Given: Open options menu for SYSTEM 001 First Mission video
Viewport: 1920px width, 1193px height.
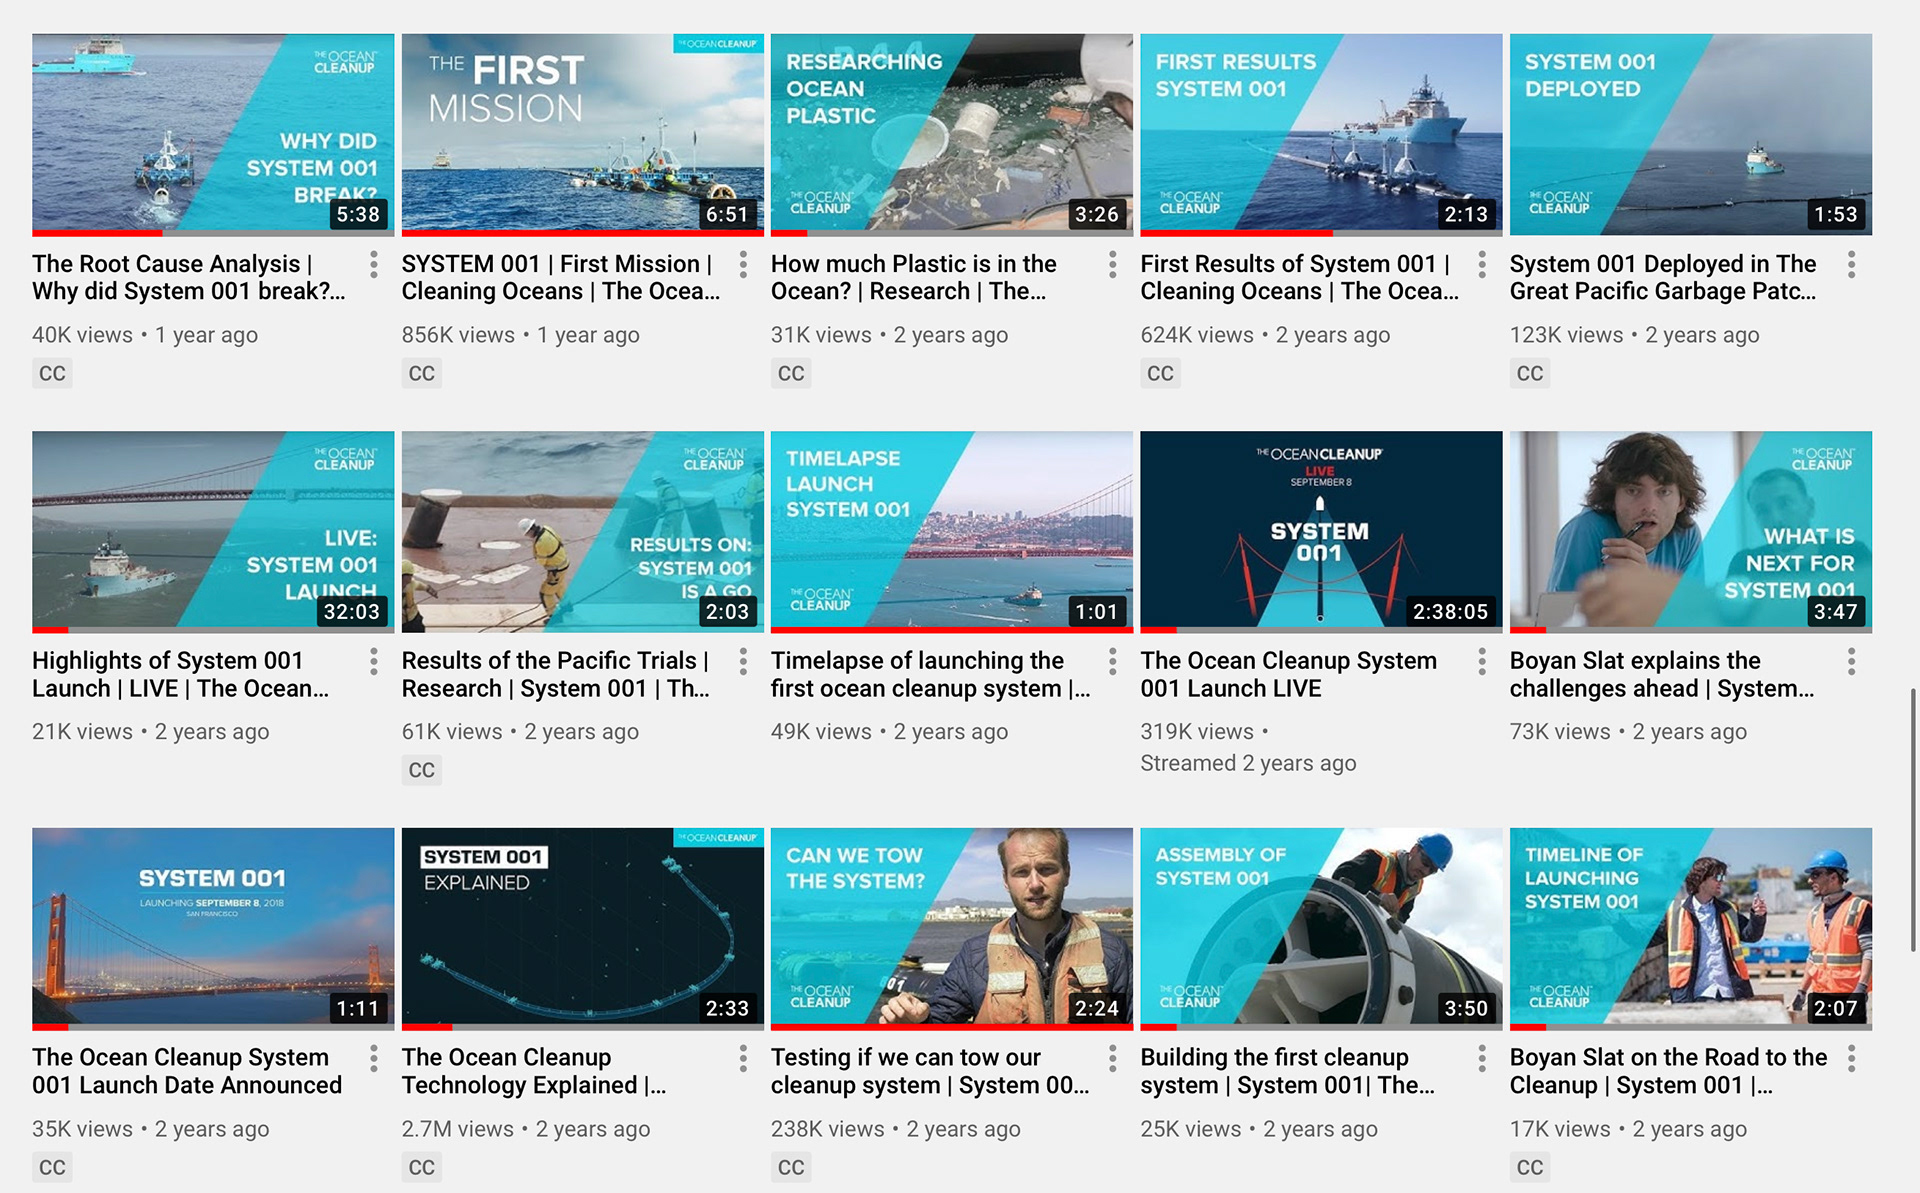Looking at the screenshot, I should pyautogui.click(x=743, y=265).
